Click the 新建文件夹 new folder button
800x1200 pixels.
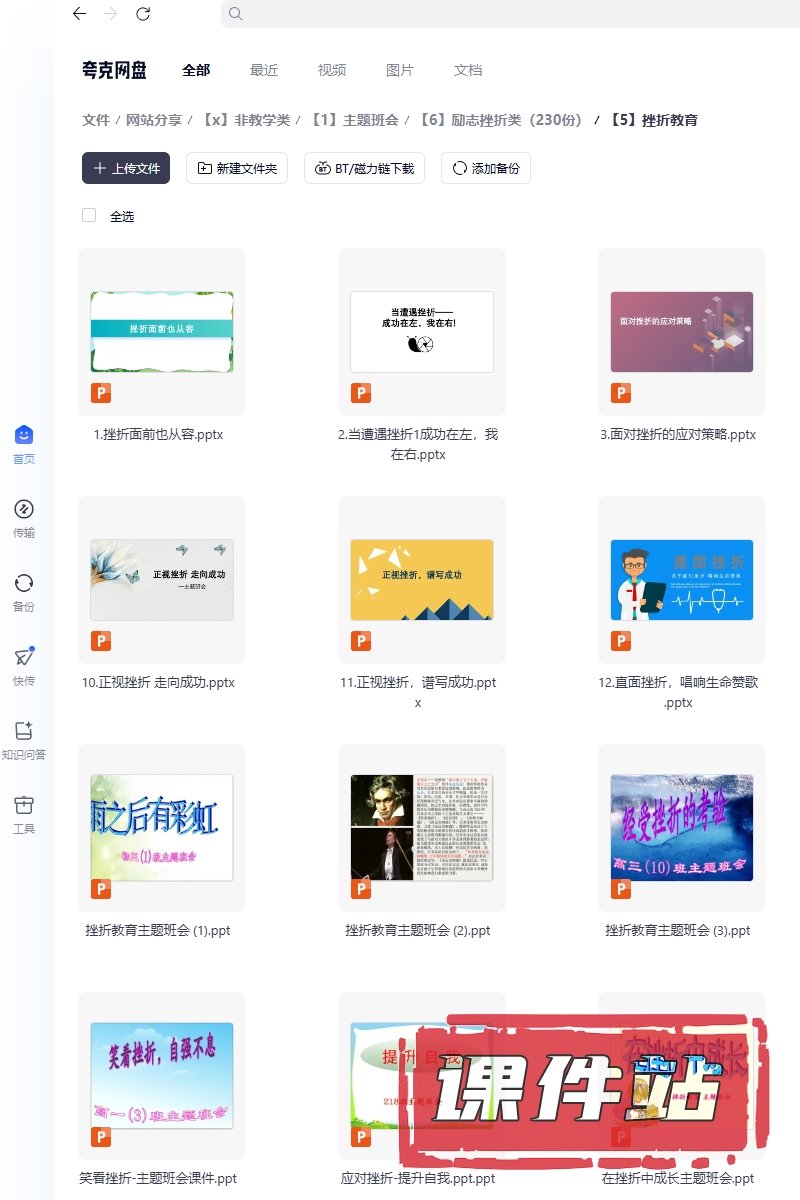(x=238, y=168)
